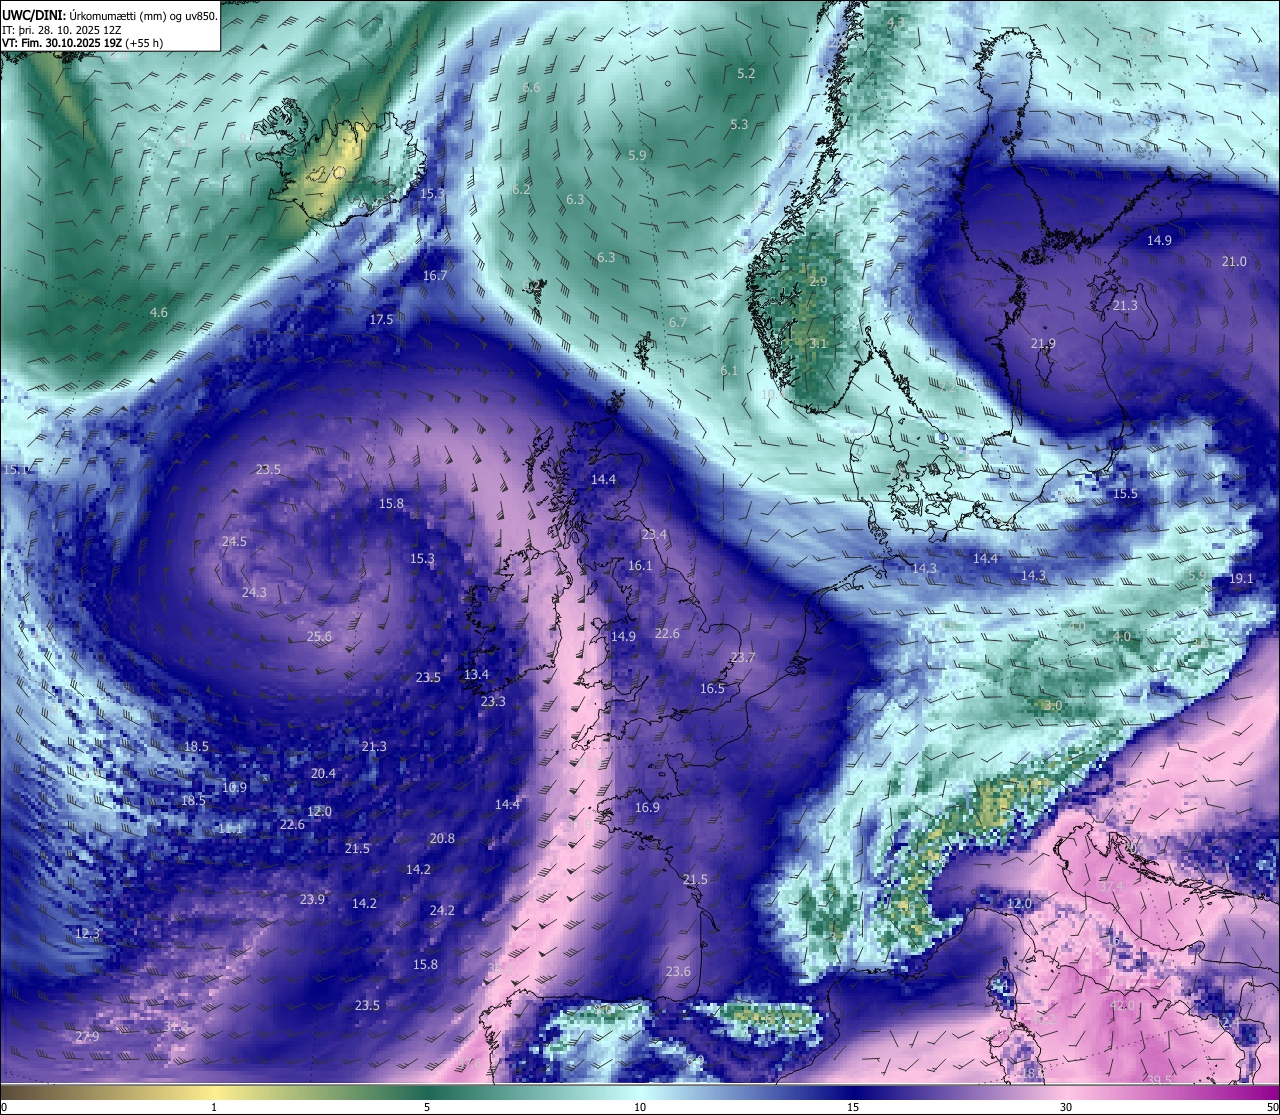1280x1115 pixels.
Task: Click the 23.3 value label
Action: coord(493,701)
